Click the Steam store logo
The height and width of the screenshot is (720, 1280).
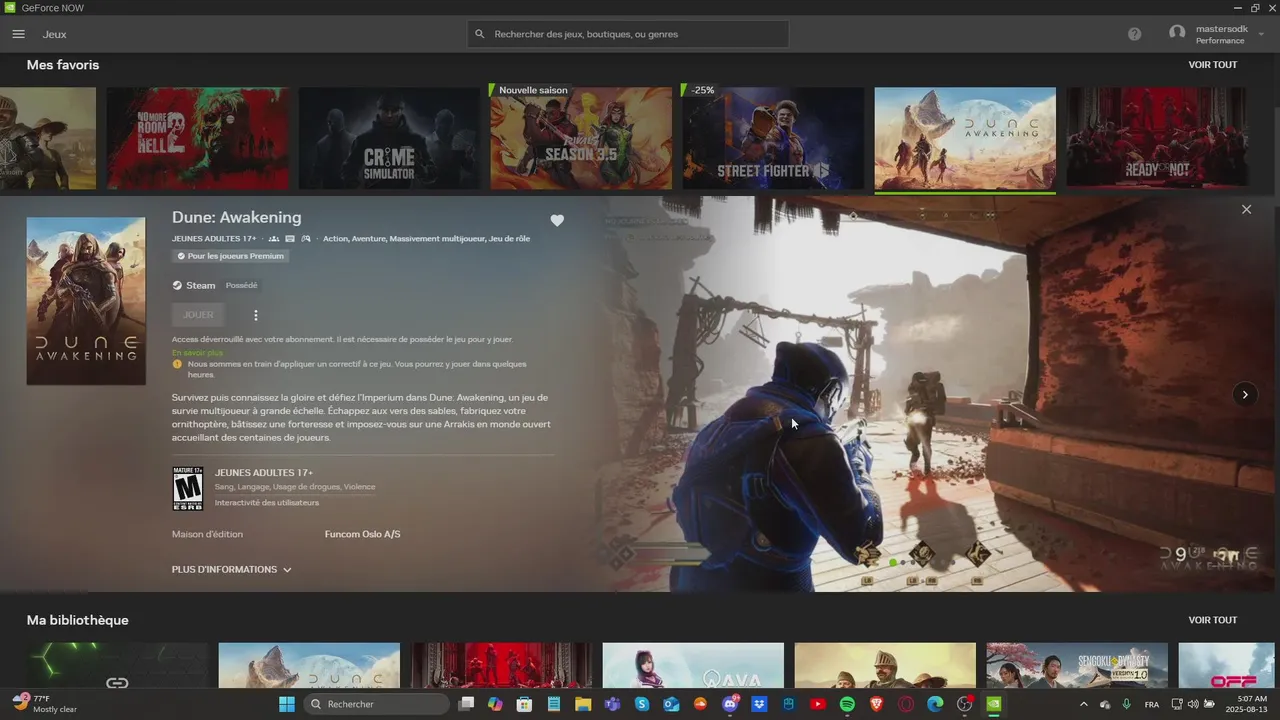(177, 285)
